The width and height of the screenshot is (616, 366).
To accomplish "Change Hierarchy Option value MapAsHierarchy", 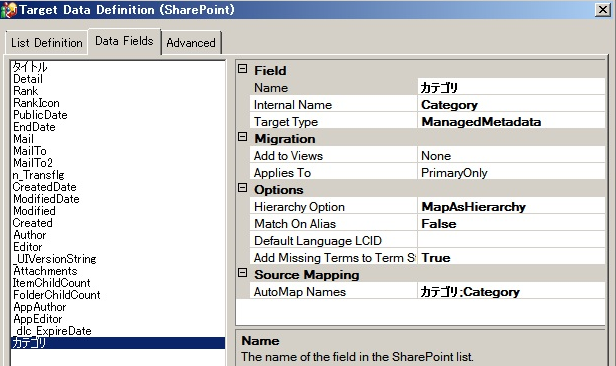I will click(x=511, y=207).
